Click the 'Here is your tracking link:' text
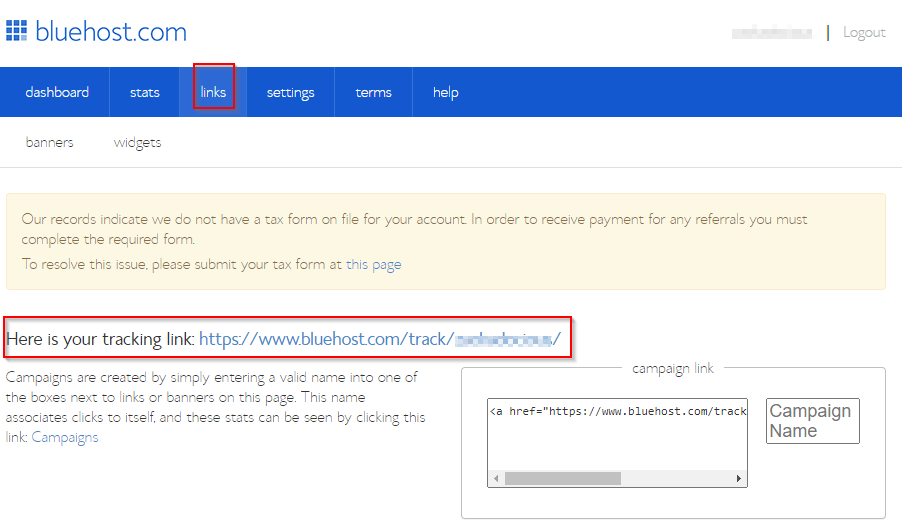The height and width of the screenshot is (532, 902). 101,339
